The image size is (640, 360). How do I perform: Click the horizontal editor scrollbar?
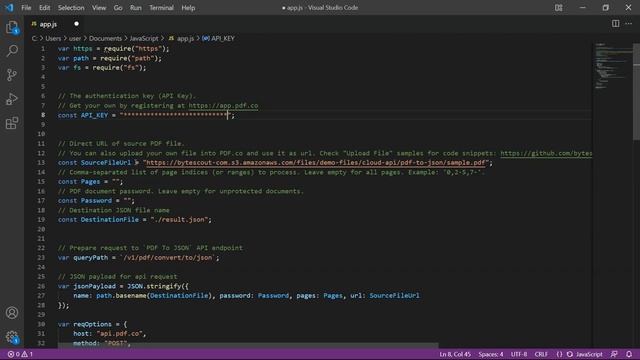[x=248, y=345]
